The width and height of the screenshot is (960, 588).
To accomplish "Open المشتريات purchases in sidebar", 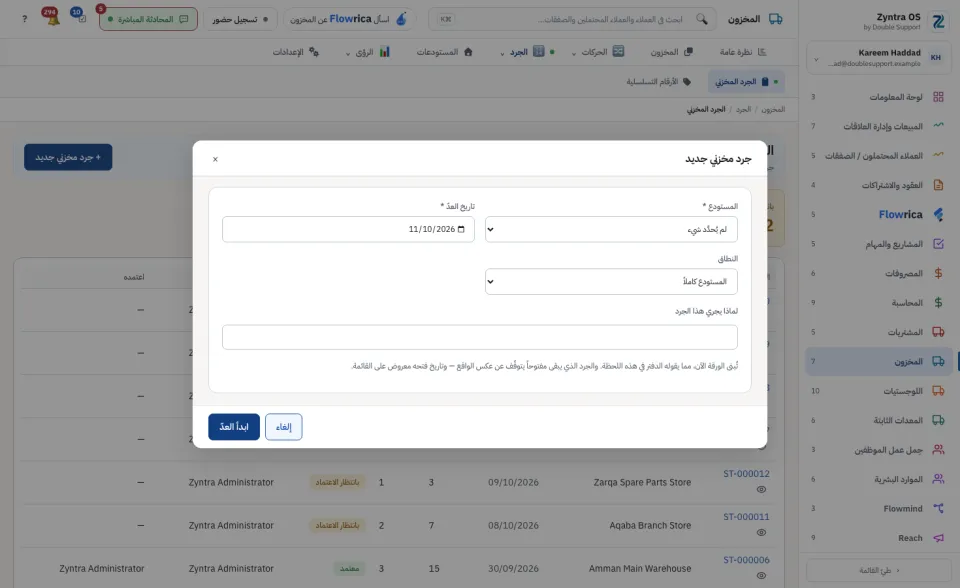I will coord(879,332).
